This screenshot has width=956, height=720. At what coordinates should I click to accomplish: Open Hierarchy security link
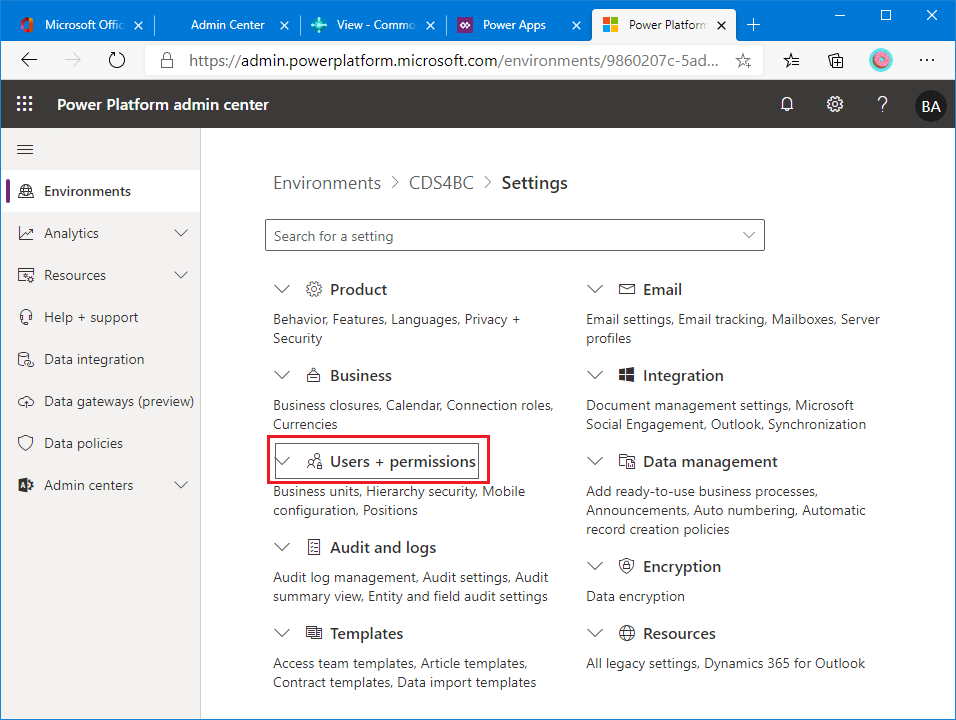[x=421, y=491]
